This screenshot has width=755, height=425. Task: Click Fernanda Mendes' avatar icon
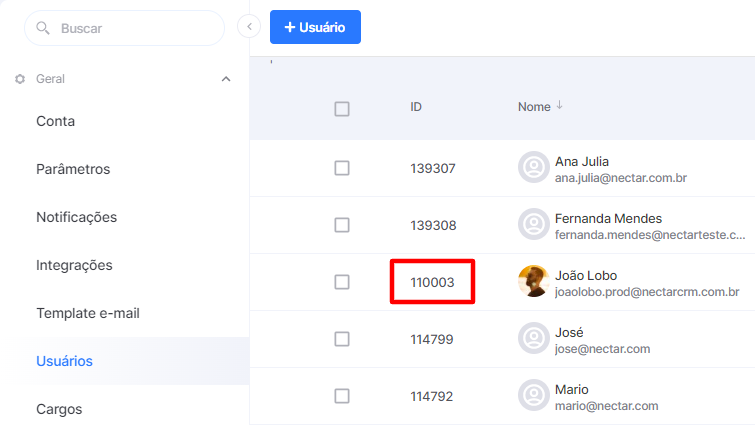click(x=533, y=225)
